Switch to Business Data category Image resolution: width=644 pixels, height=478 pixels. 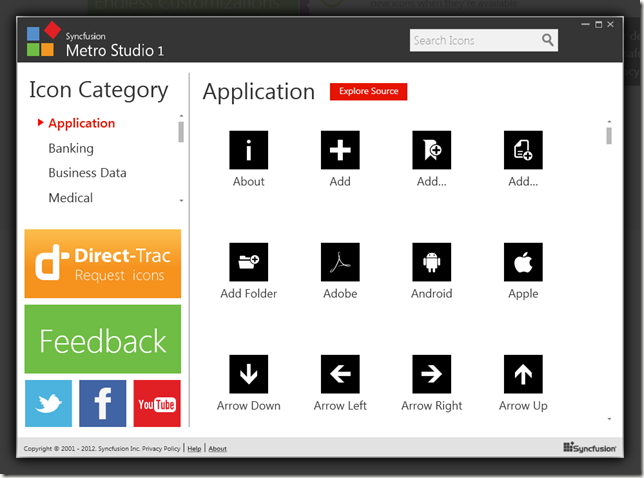(87, 173)
